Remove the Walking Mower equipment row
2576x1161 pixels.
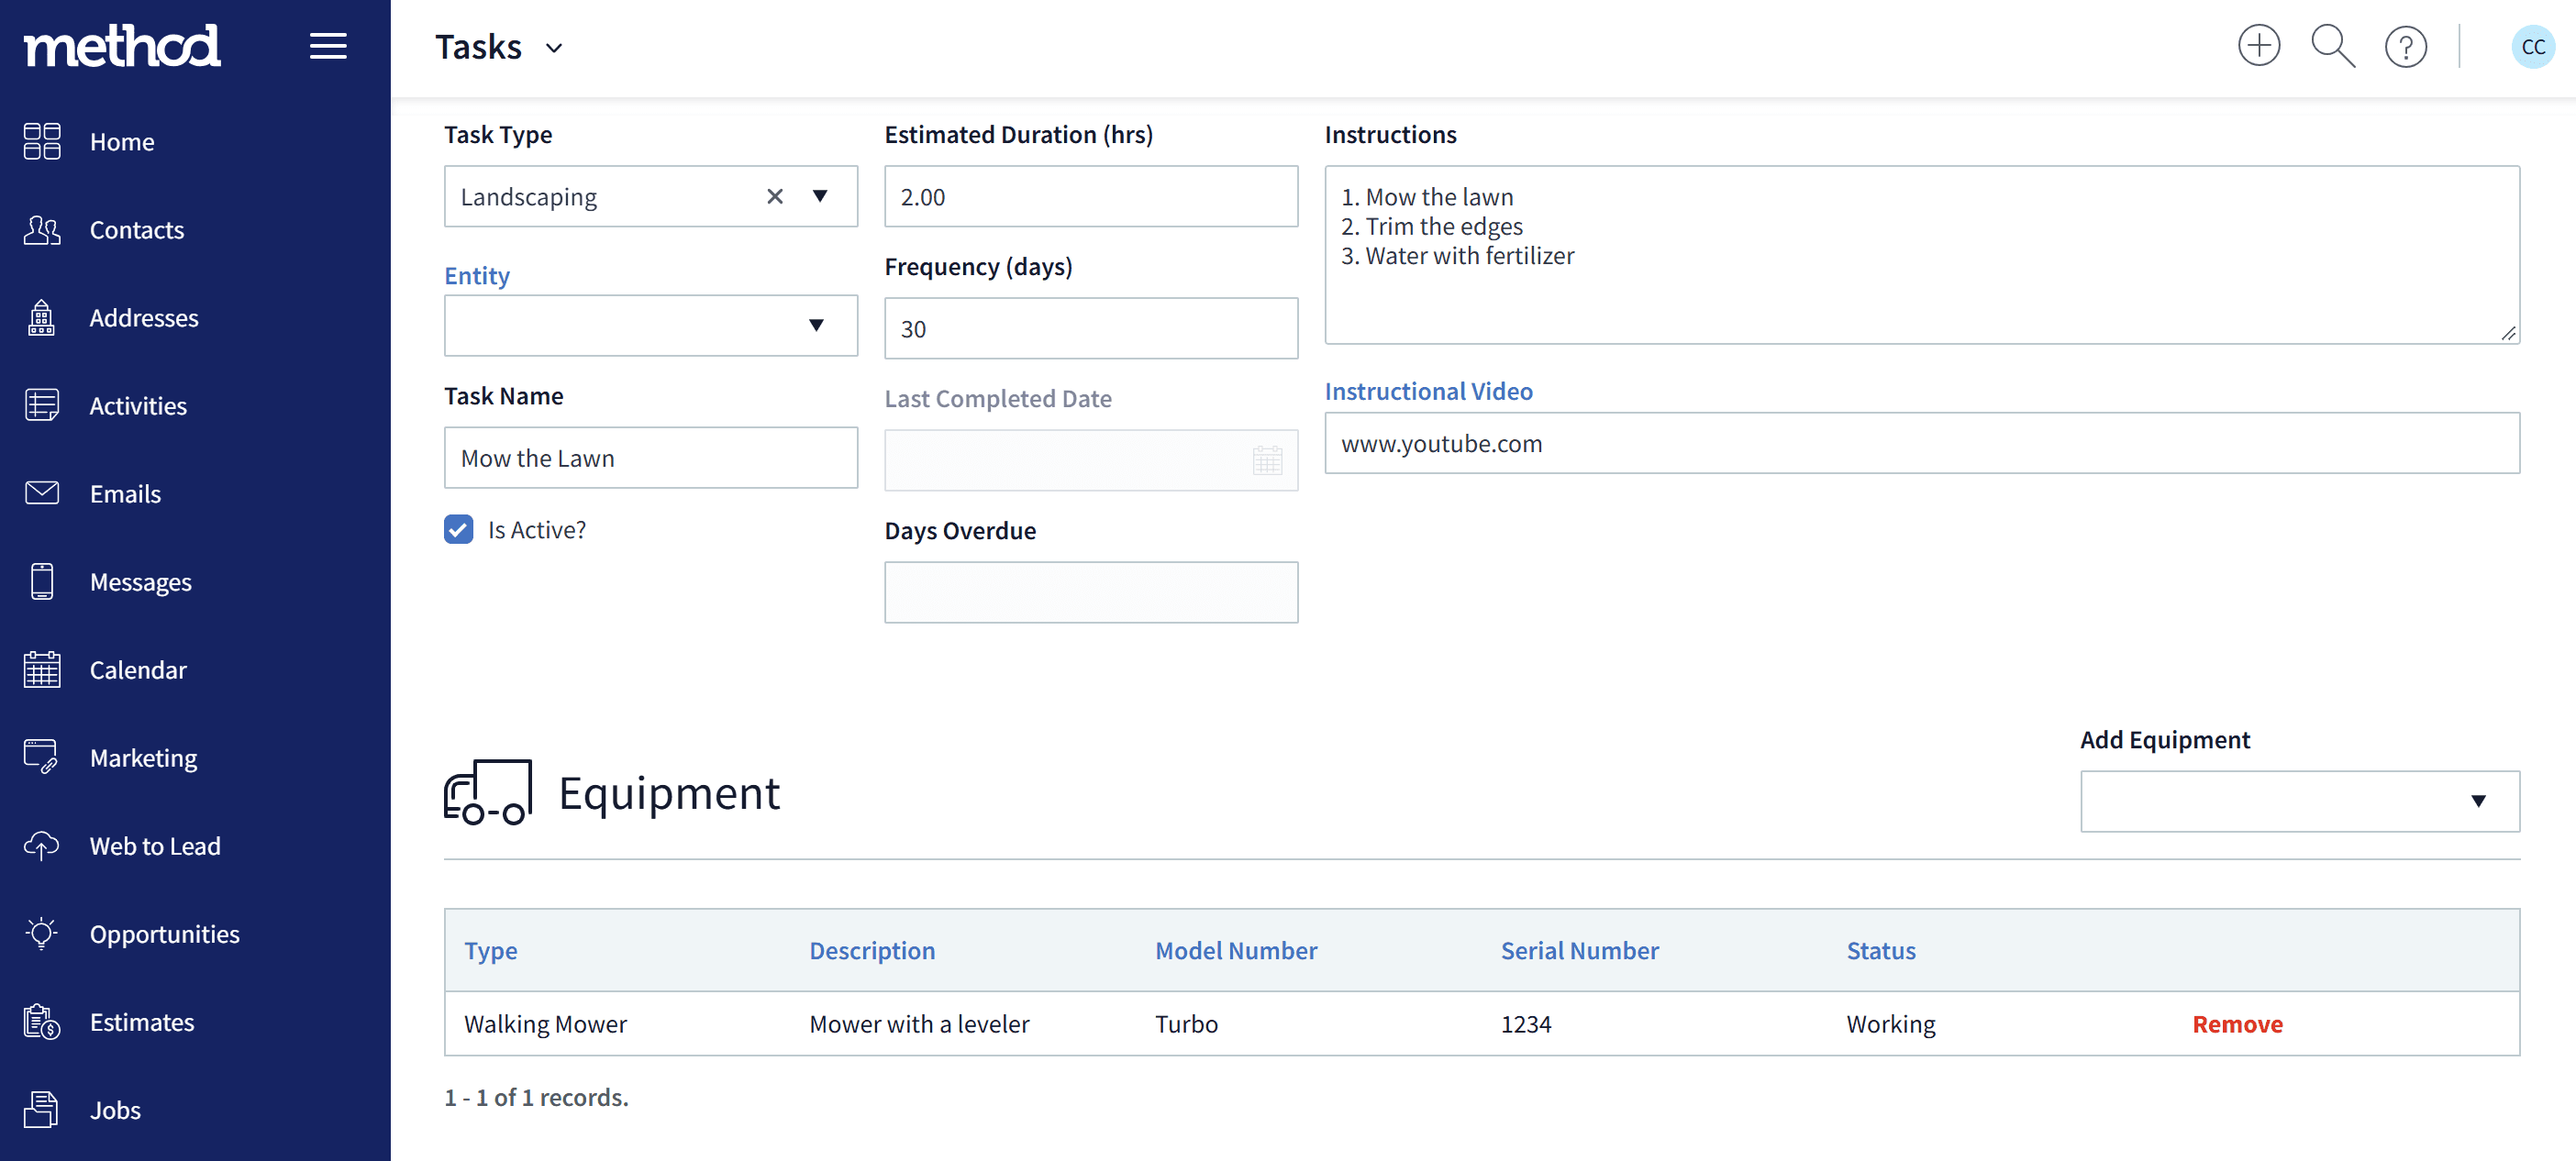click(2237, 1024)
